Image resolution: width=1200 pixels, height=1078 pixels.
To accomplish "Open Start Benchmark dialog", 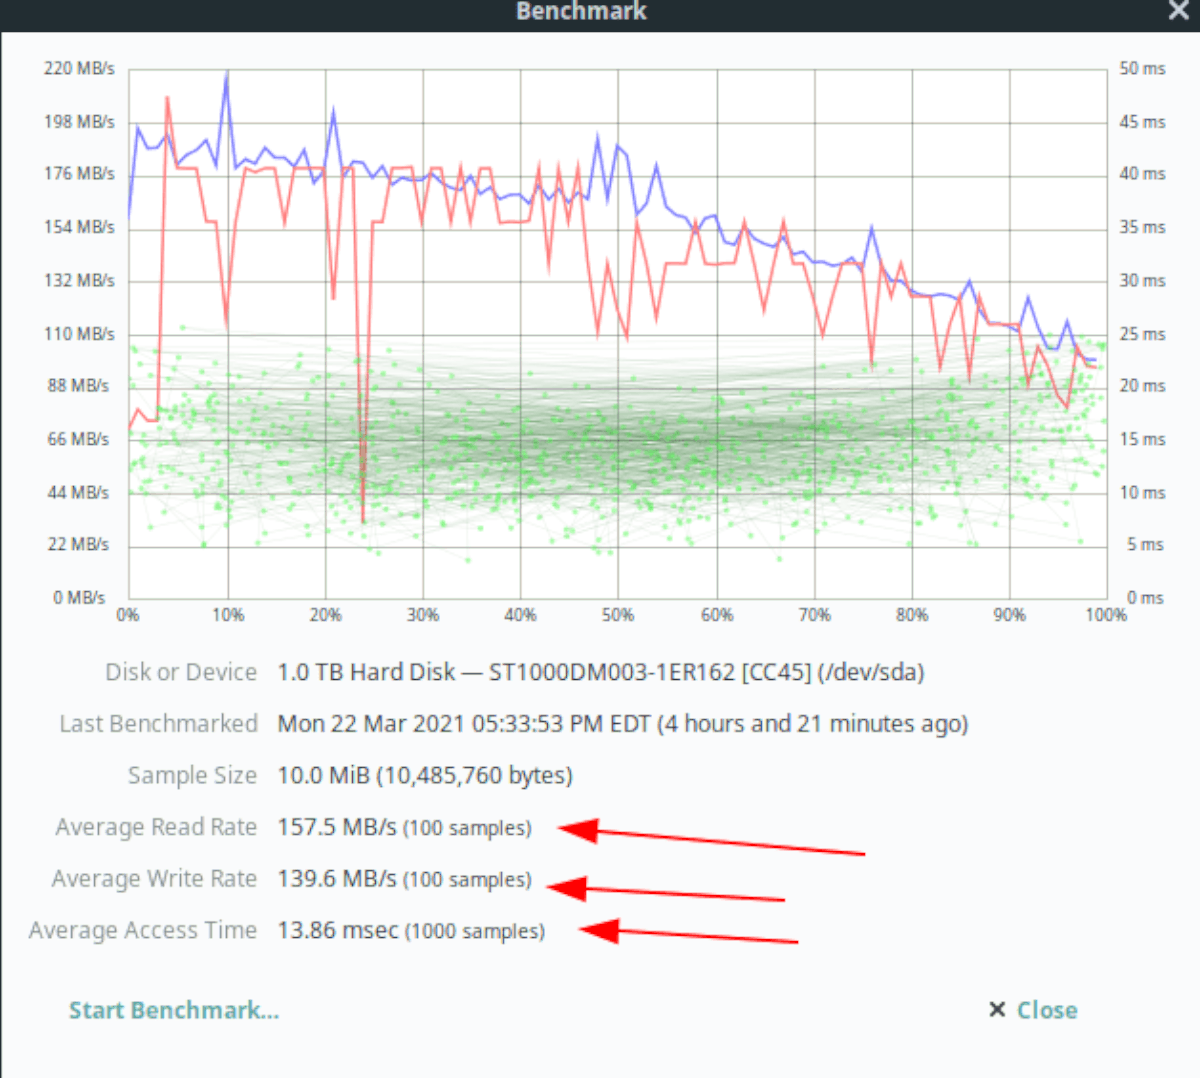I will point(174,1010).
